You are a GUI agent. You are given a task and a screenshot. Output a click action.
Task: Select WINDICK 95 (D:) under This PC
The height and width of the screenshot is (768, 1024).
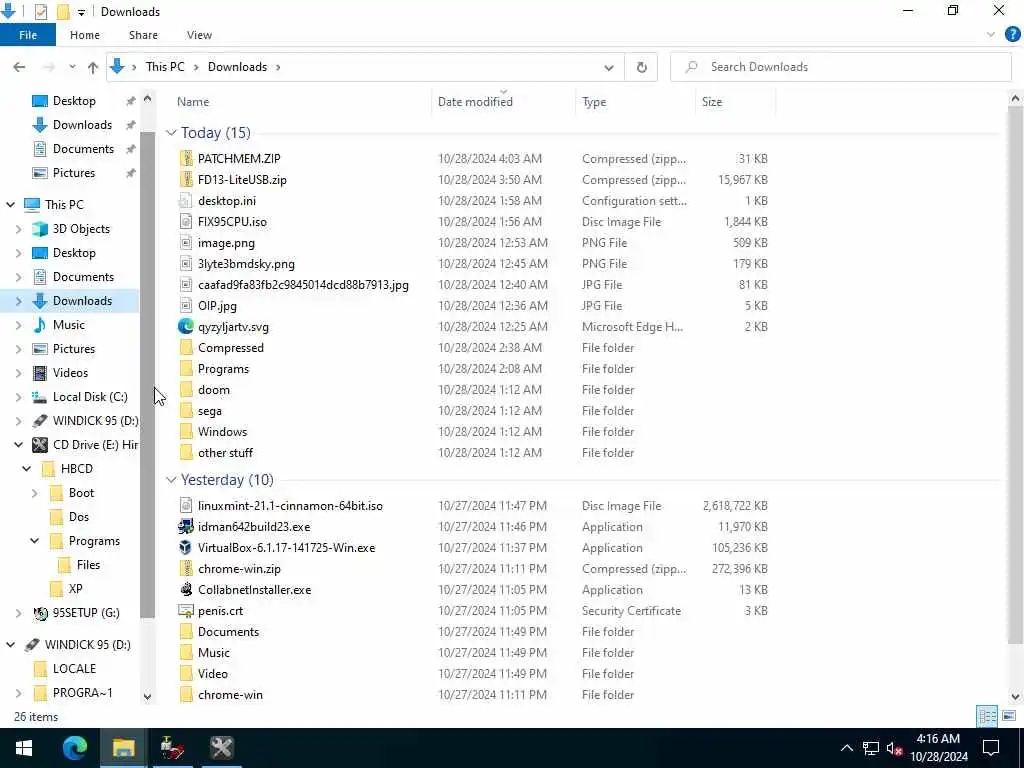[95, 421]
